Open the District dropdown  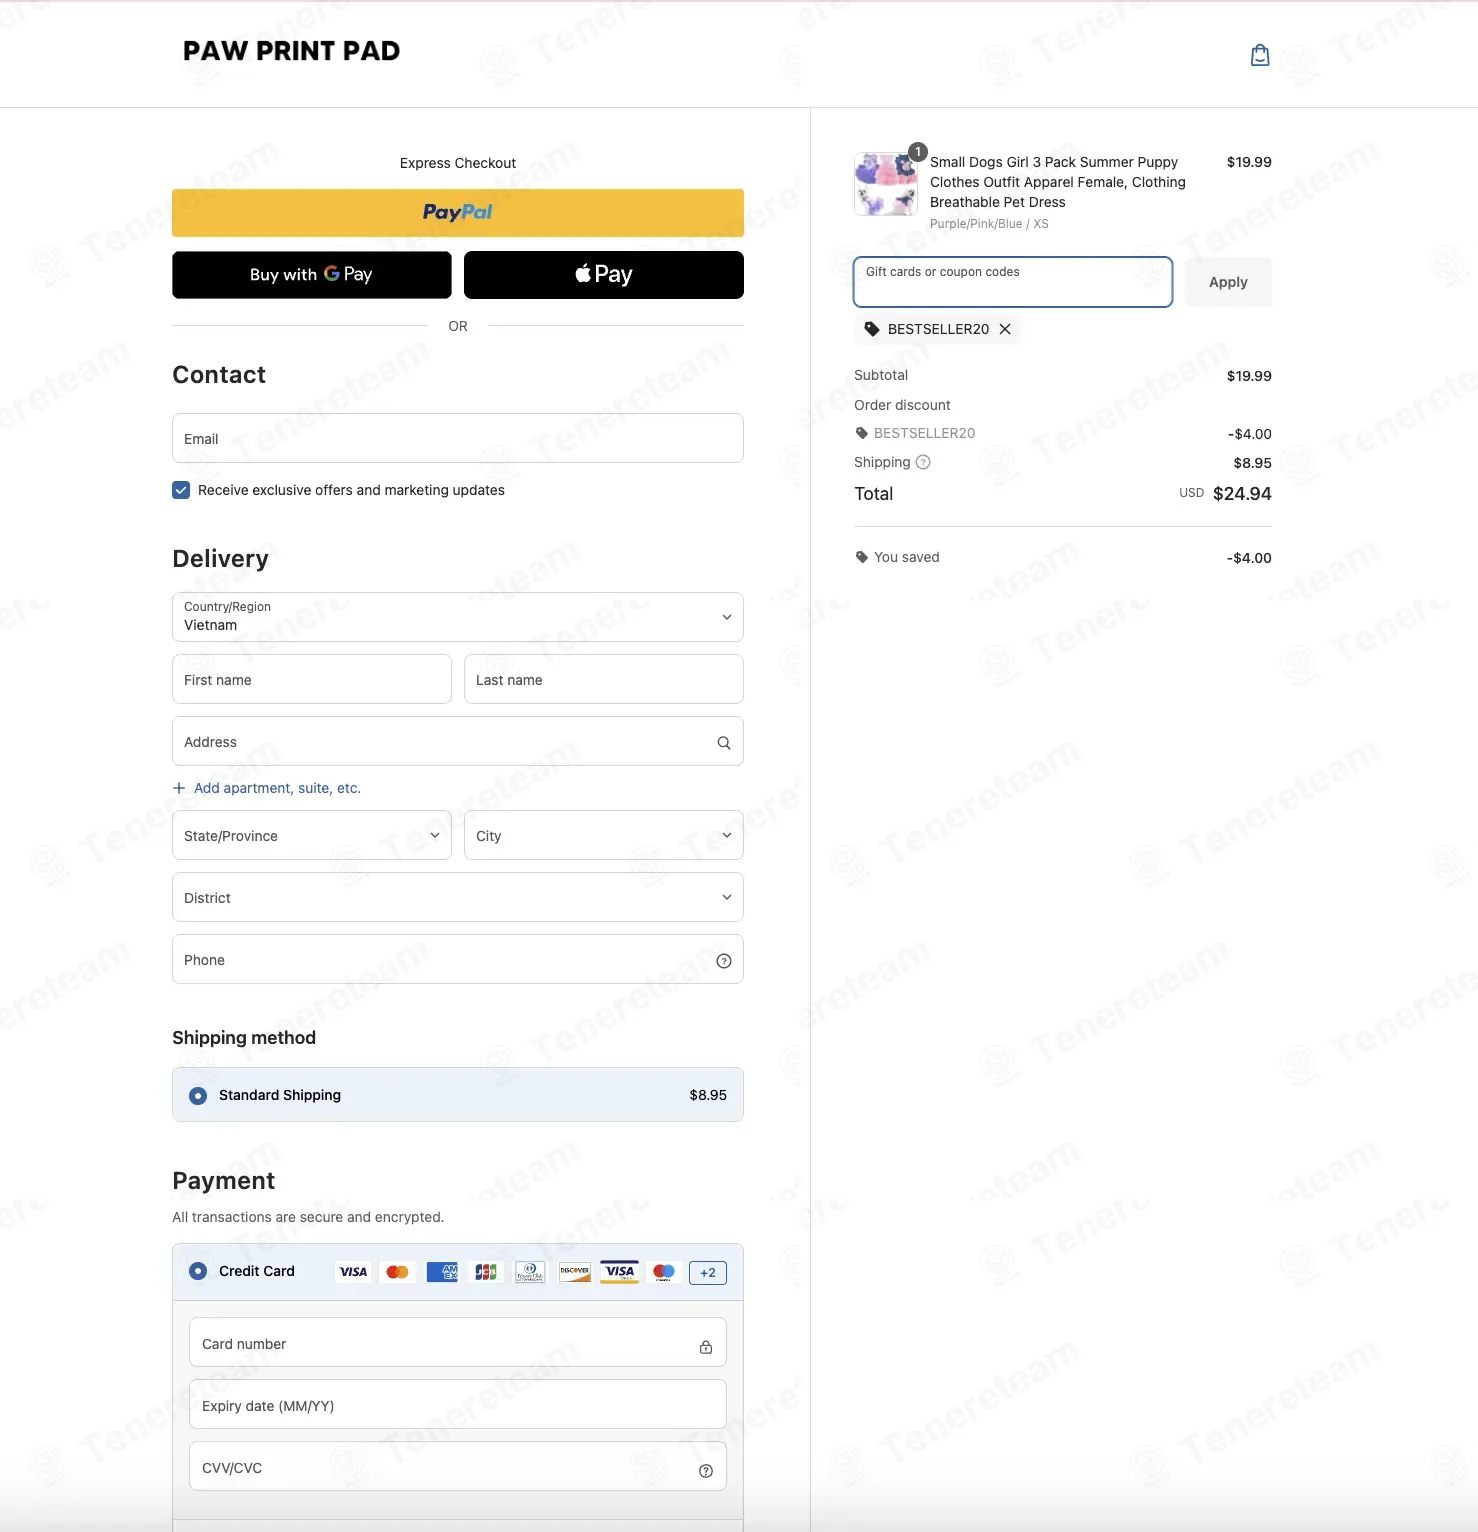click(458, 897)
